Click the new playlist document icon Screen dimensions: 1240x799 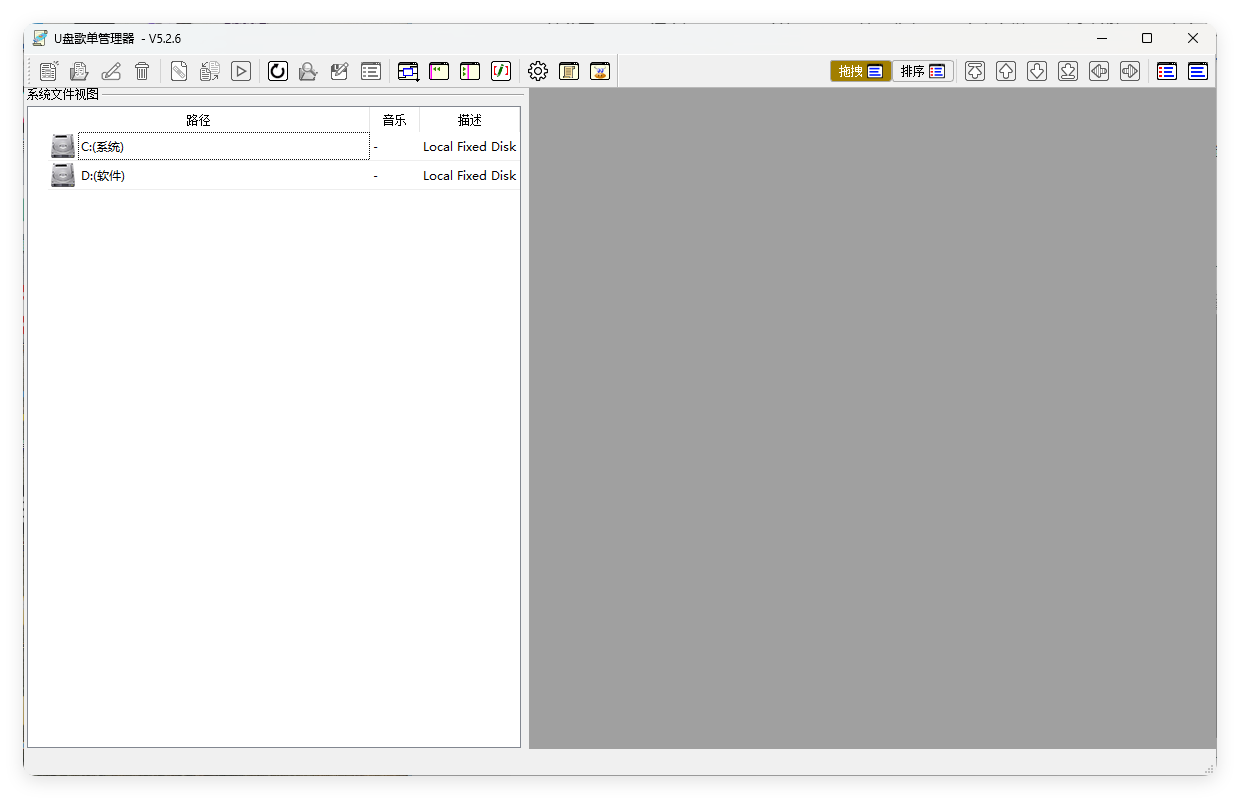[x=49, y=71]
